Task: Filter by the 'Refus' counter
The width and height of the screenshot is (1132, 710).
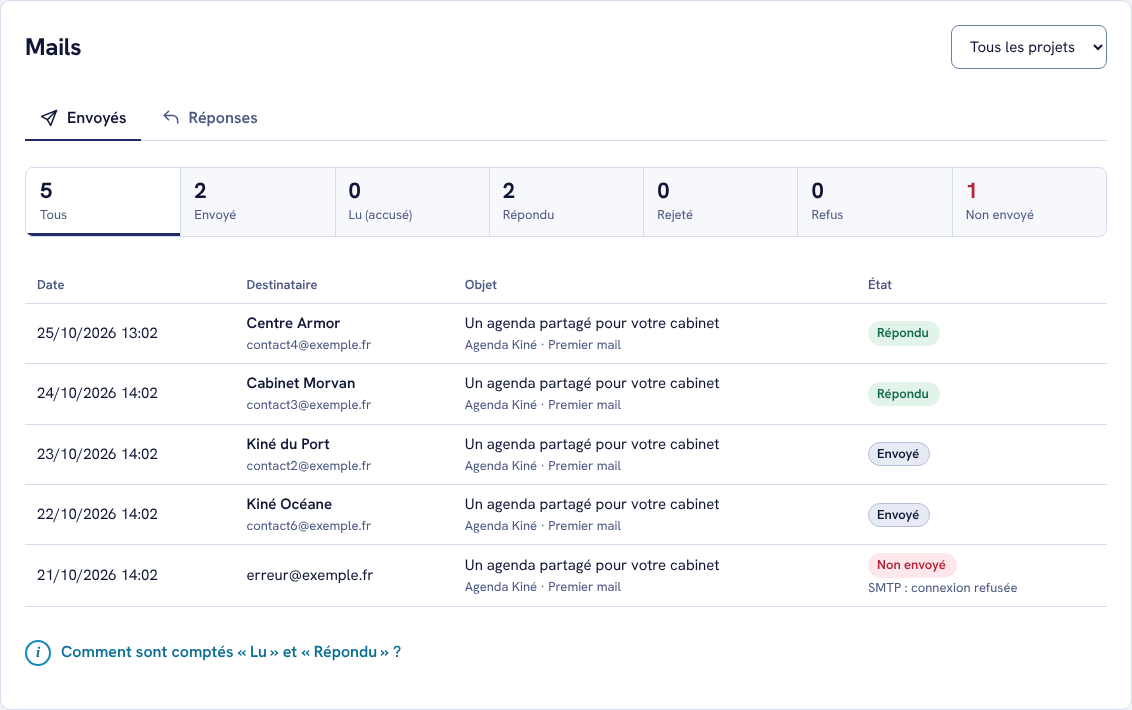Action: pyautogui.click(x=875, y=202)
